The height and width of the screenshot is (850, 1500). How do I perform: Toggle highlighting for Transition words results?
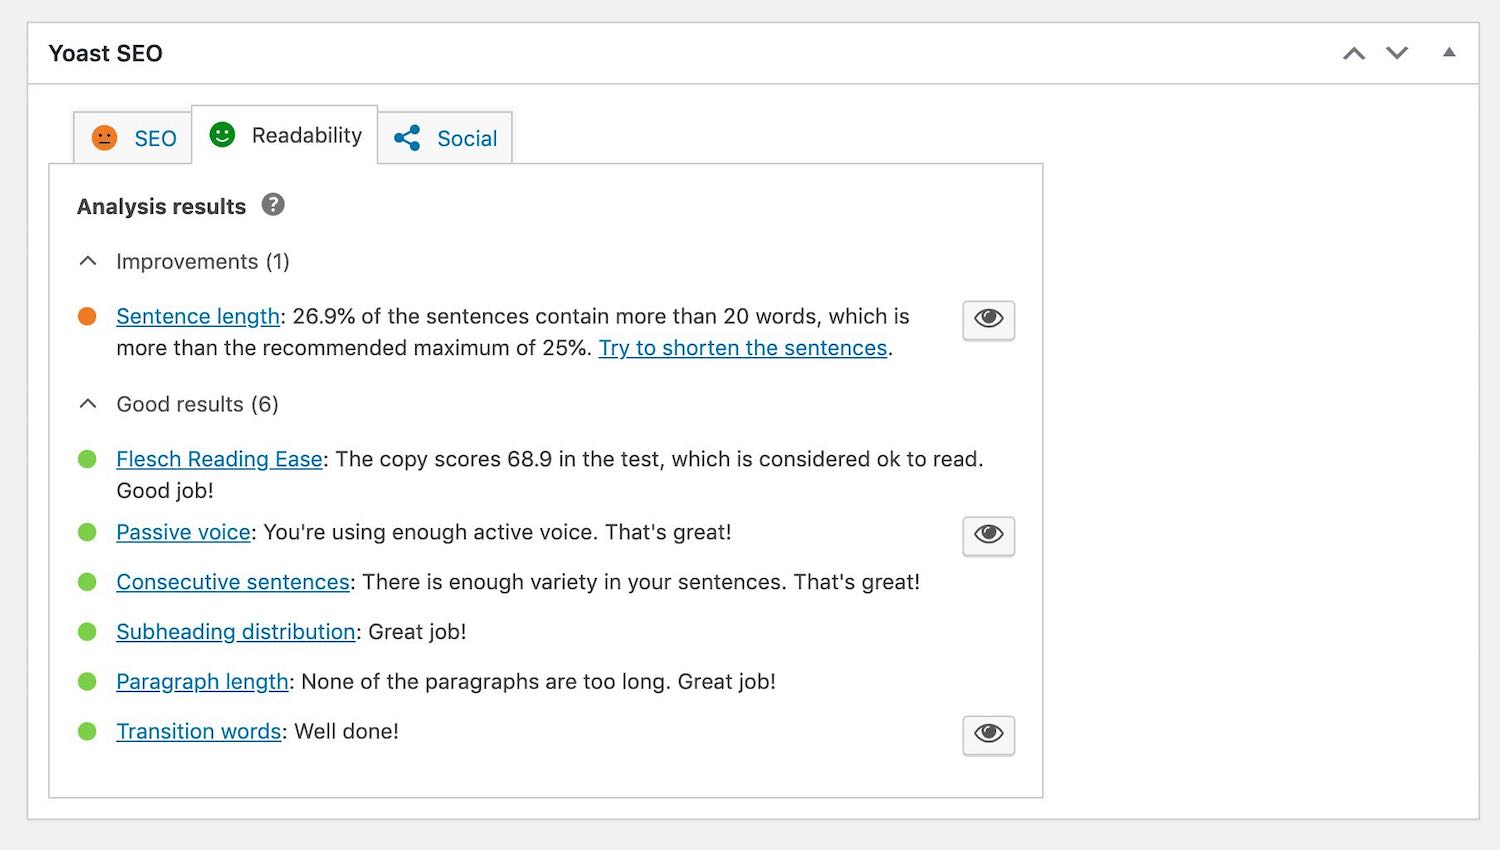(x=988, y=734)
